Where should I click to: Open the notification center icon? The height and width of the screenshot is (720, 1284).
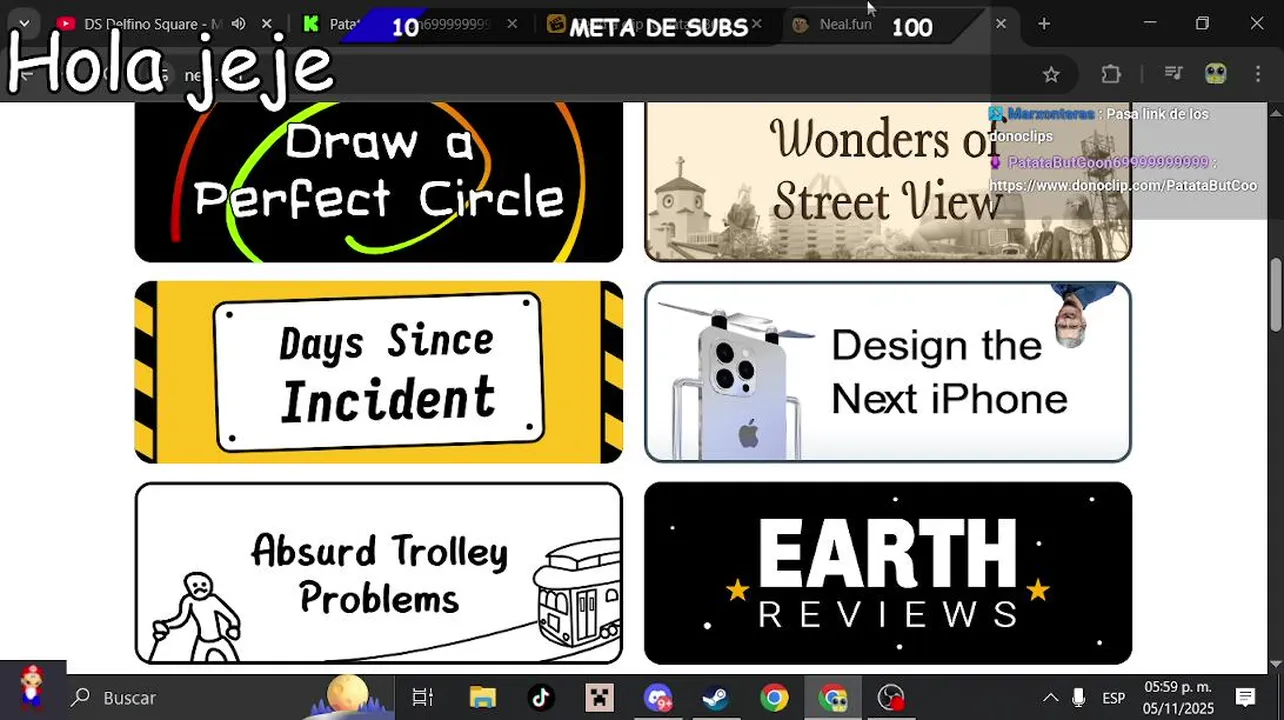coord(1245,697)
